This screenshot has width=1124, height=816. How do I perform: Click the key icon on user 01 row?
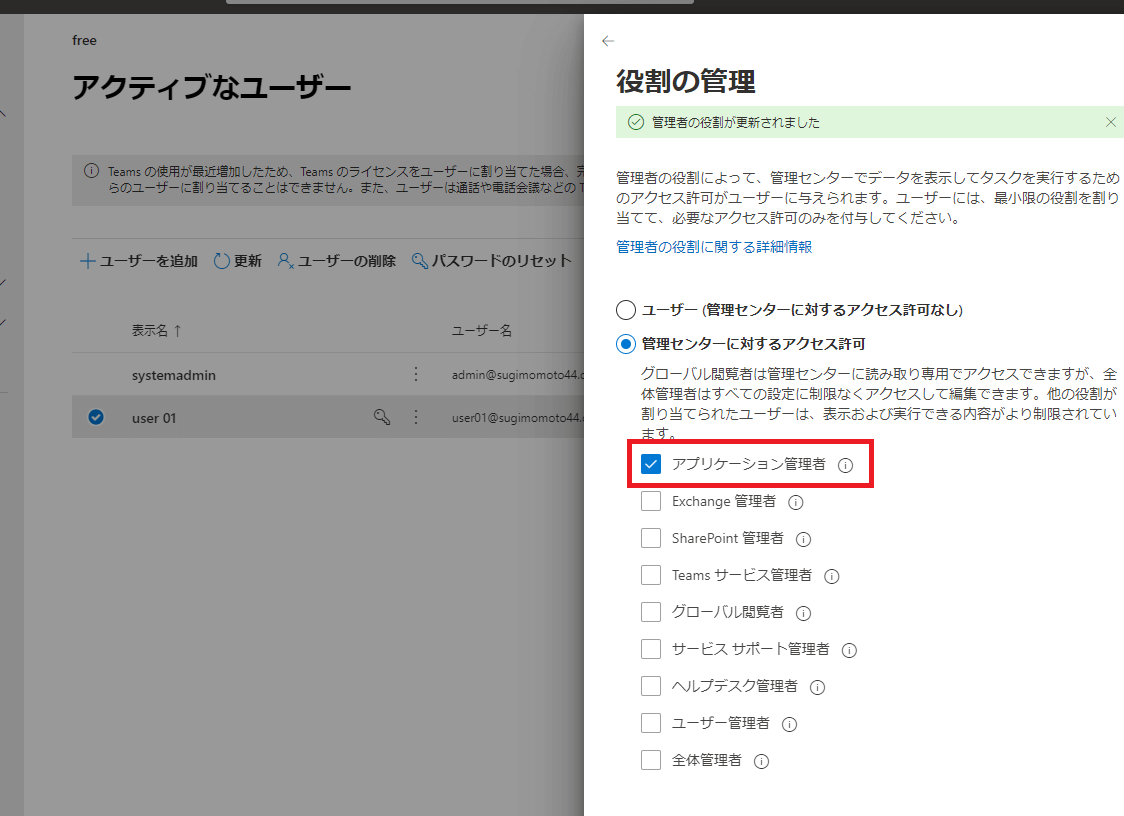point(382,417)
